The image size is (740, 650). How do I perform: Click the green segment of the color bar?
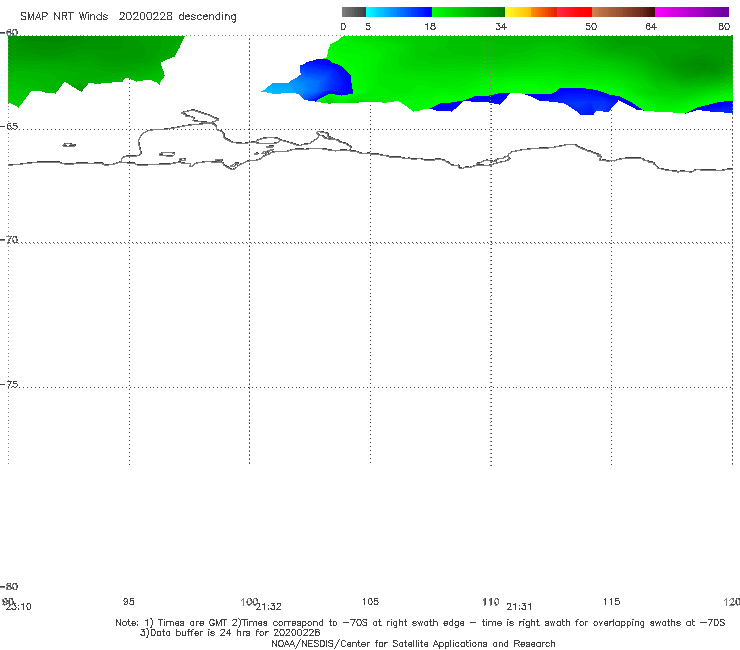[468, 12]
